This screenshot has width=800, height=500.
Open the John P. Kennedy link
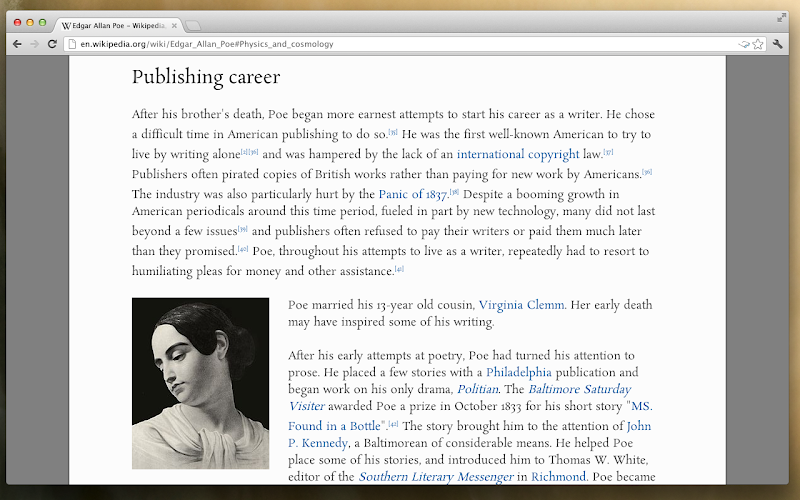pyautogui.click(x=639, y=426)
